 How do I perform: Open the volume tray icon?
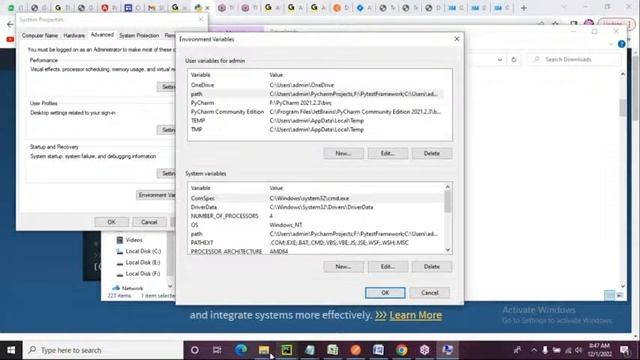(x=578, y=350)
